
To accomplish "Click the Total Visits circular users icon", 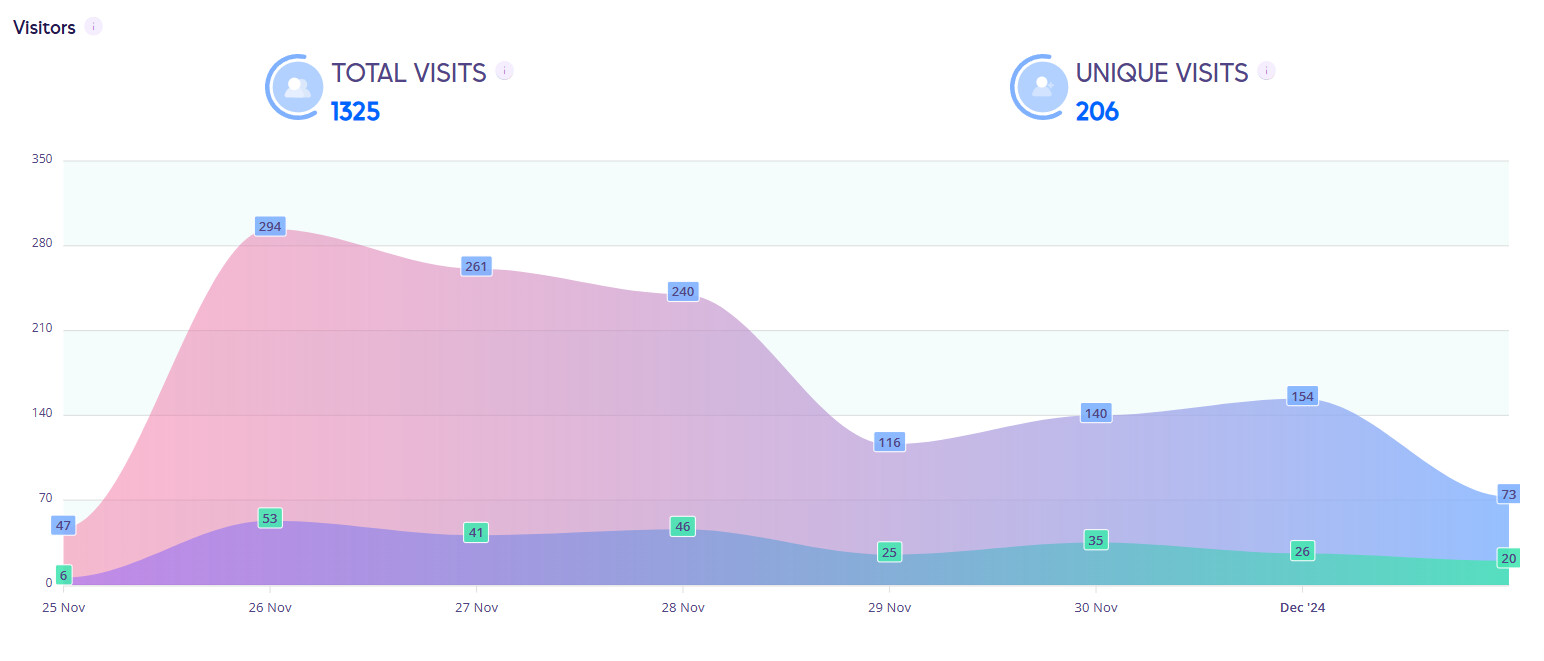I will [295, 87].
